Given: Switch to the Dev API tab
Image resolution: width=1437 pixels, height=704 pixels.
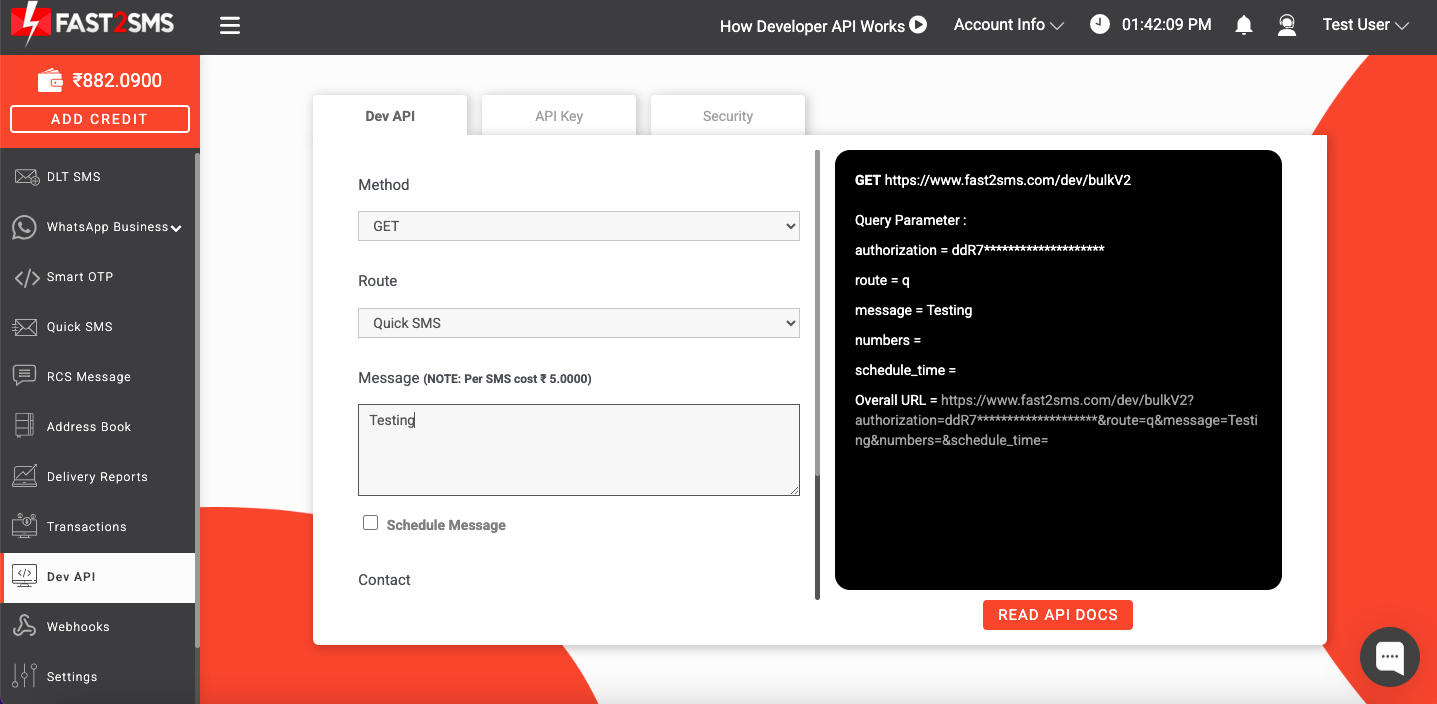Looking at the screenshot, I should point(390,116).
